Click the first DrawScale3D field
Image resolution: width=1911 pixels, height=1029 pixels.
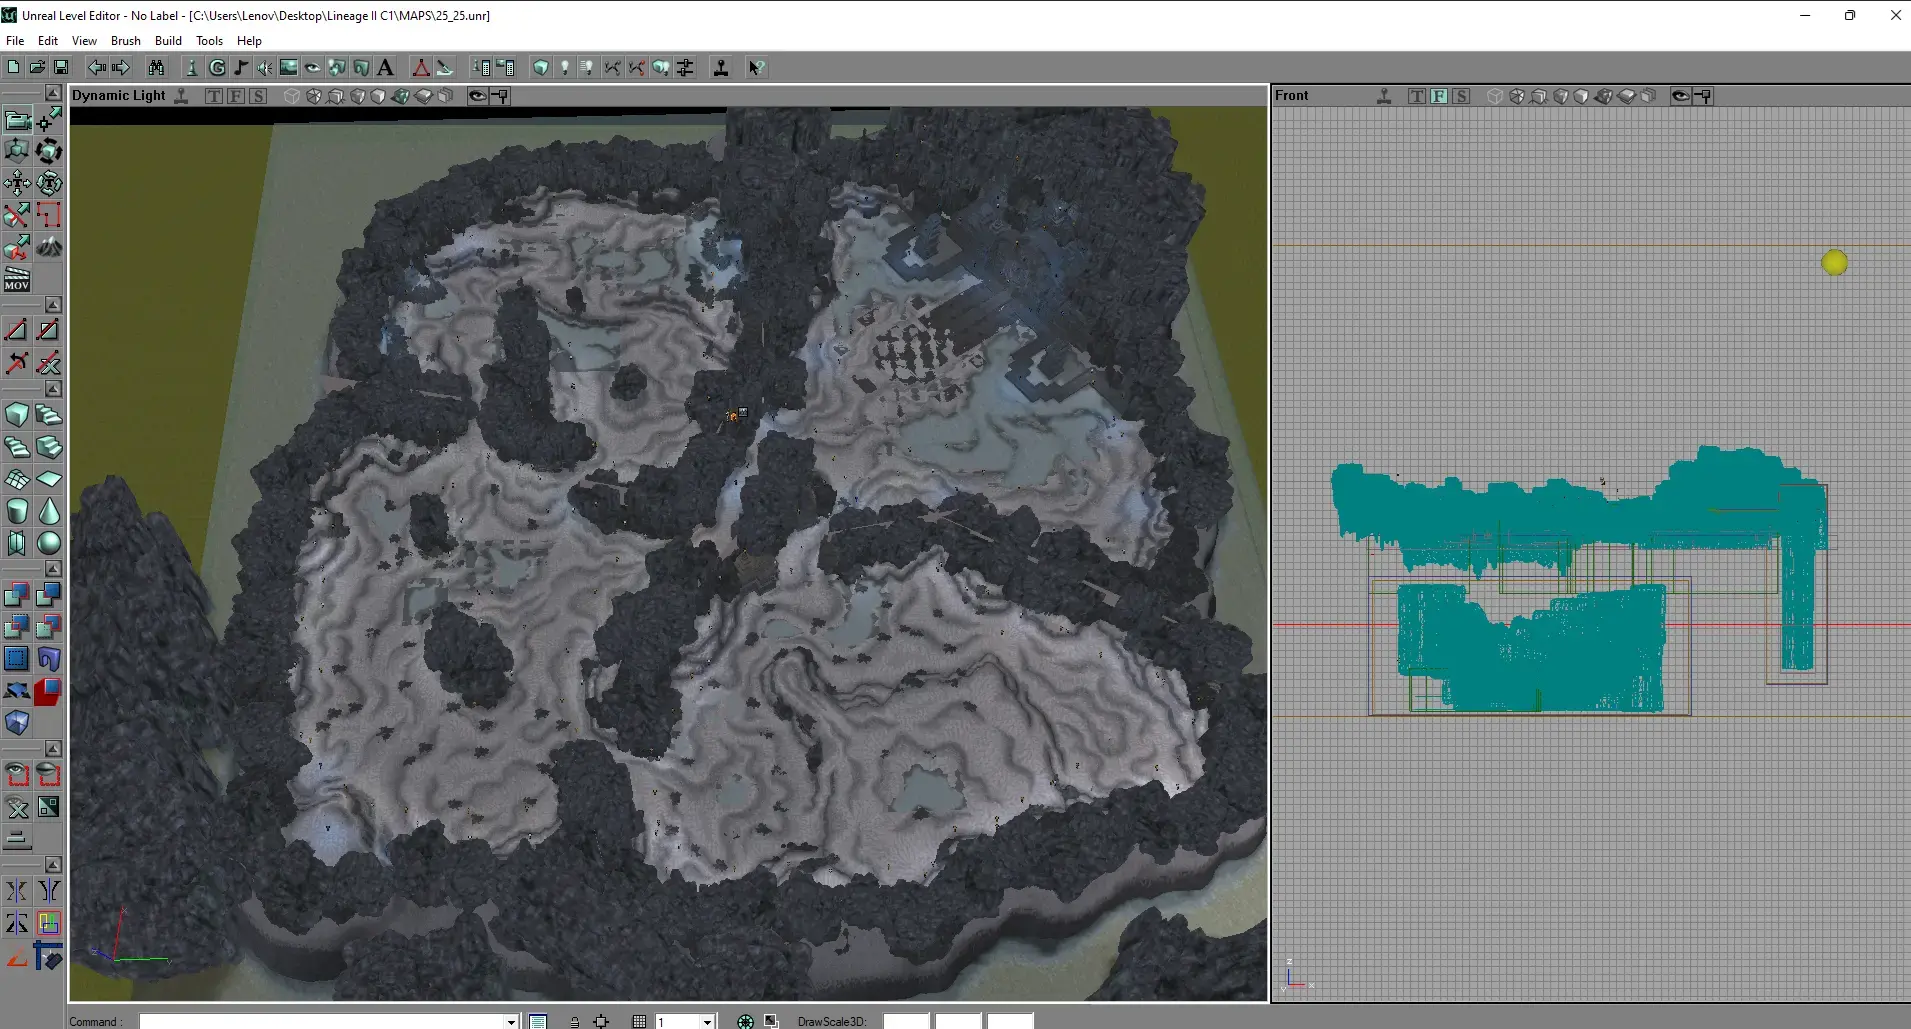906,1021
